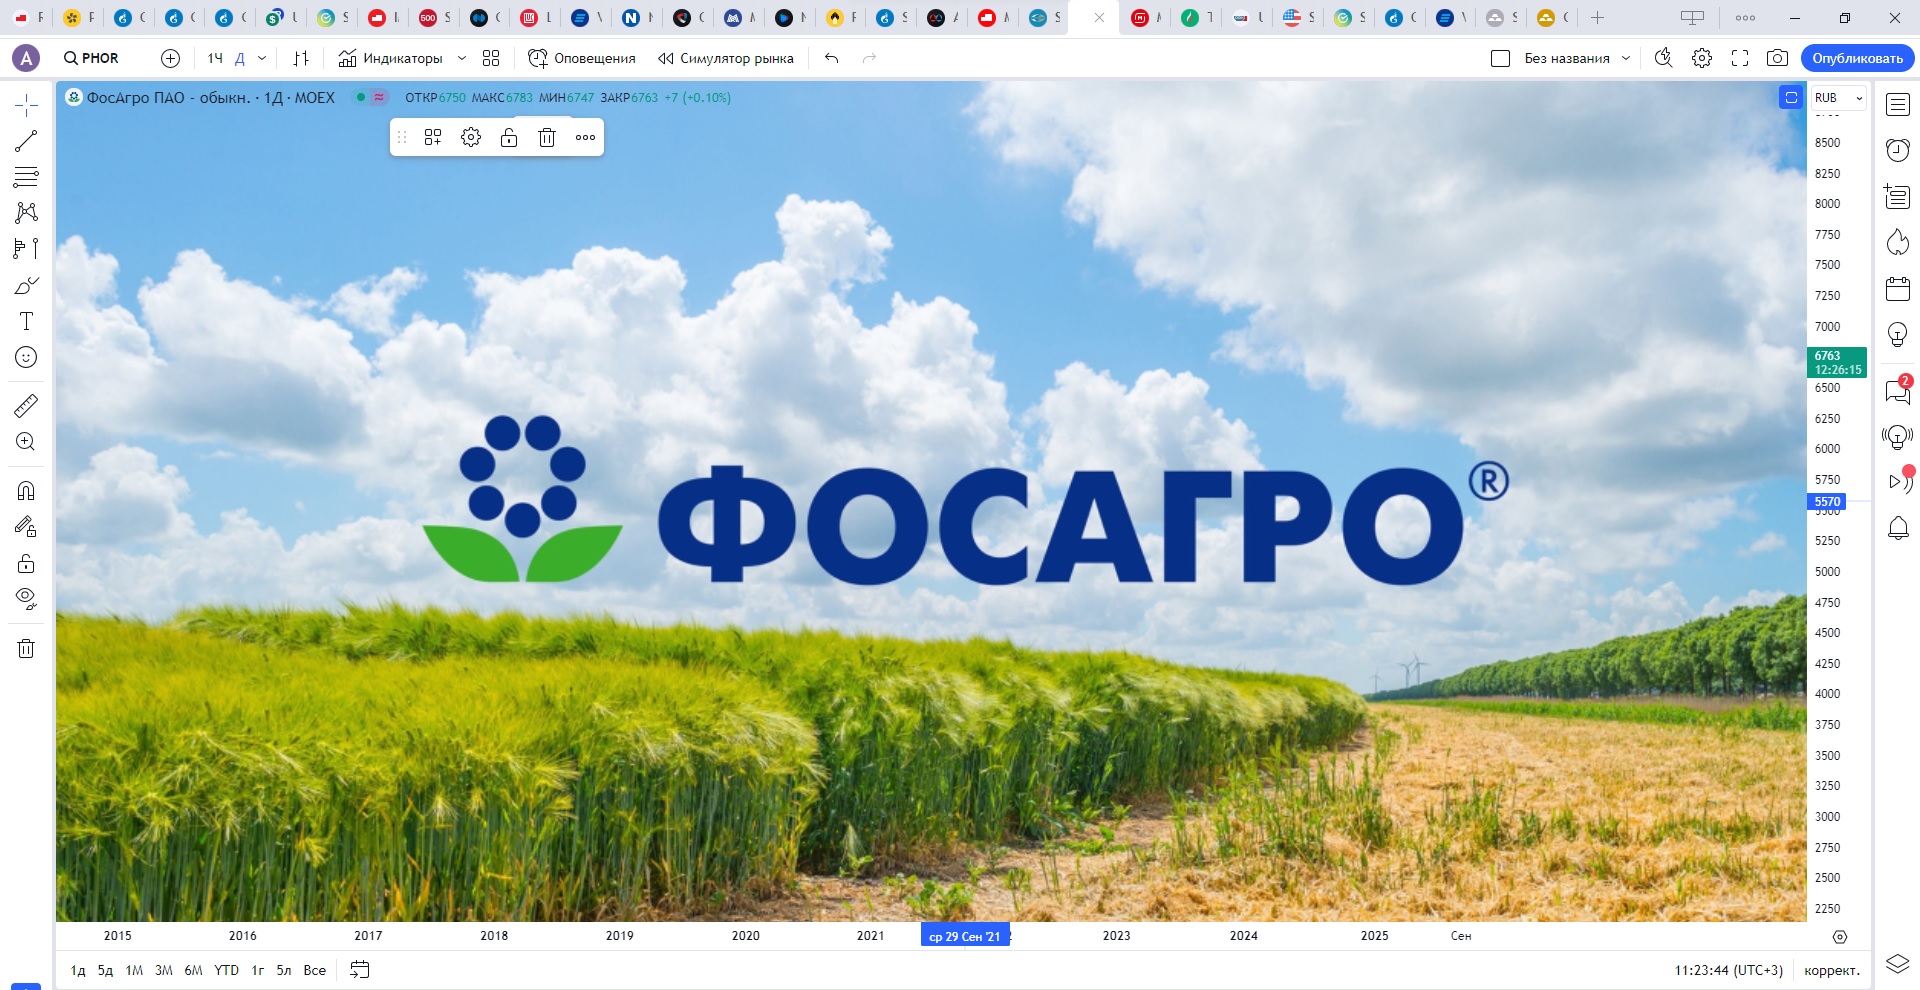Screen dimensions: 1920x990
Task: Switch to the Д daily interval
Action: coord(240,58)
